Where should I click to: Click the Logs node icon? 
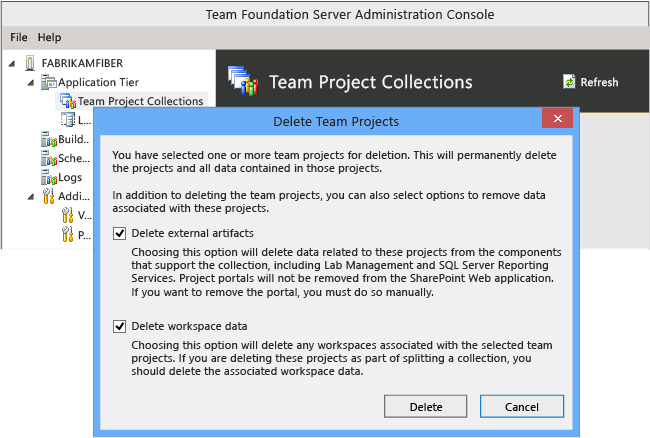(x=49, y=177)
